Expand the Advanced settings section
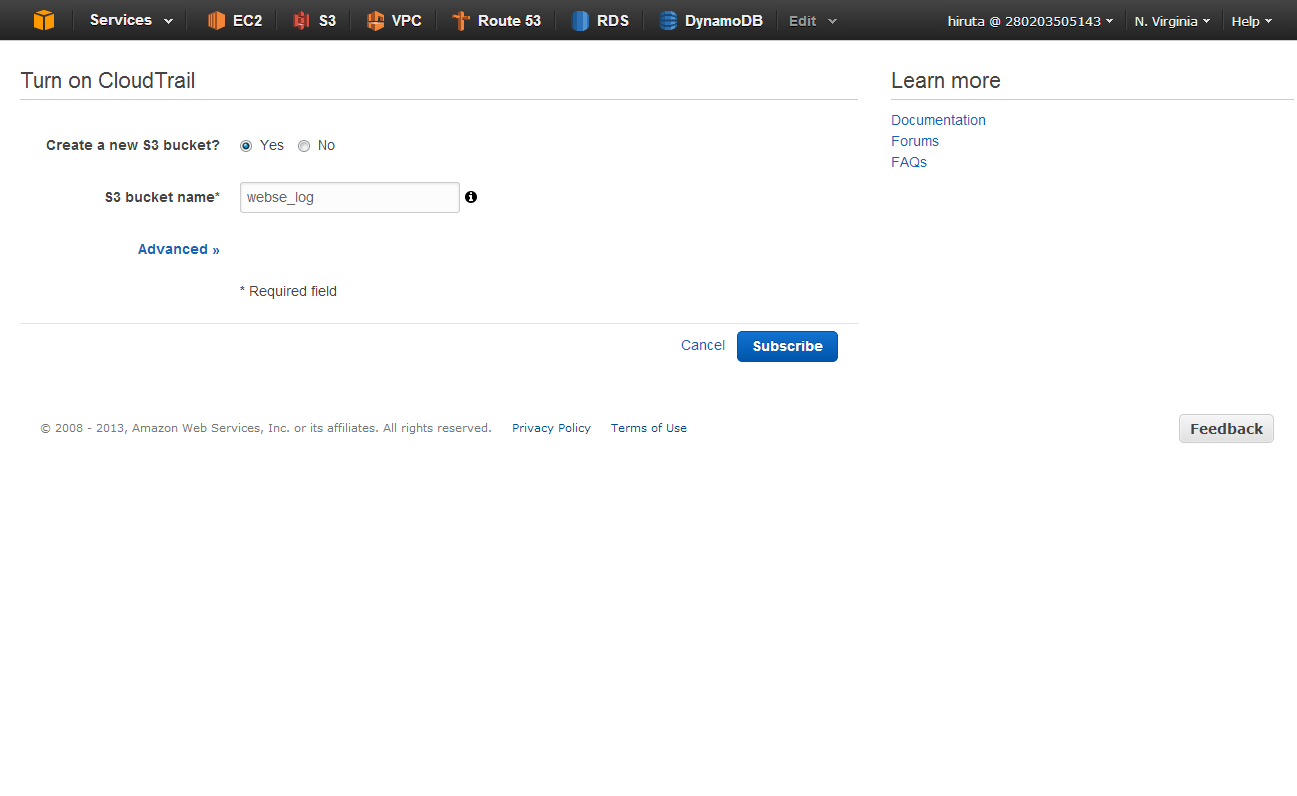Screen dimensions: 1297x796 pos(179,249)
